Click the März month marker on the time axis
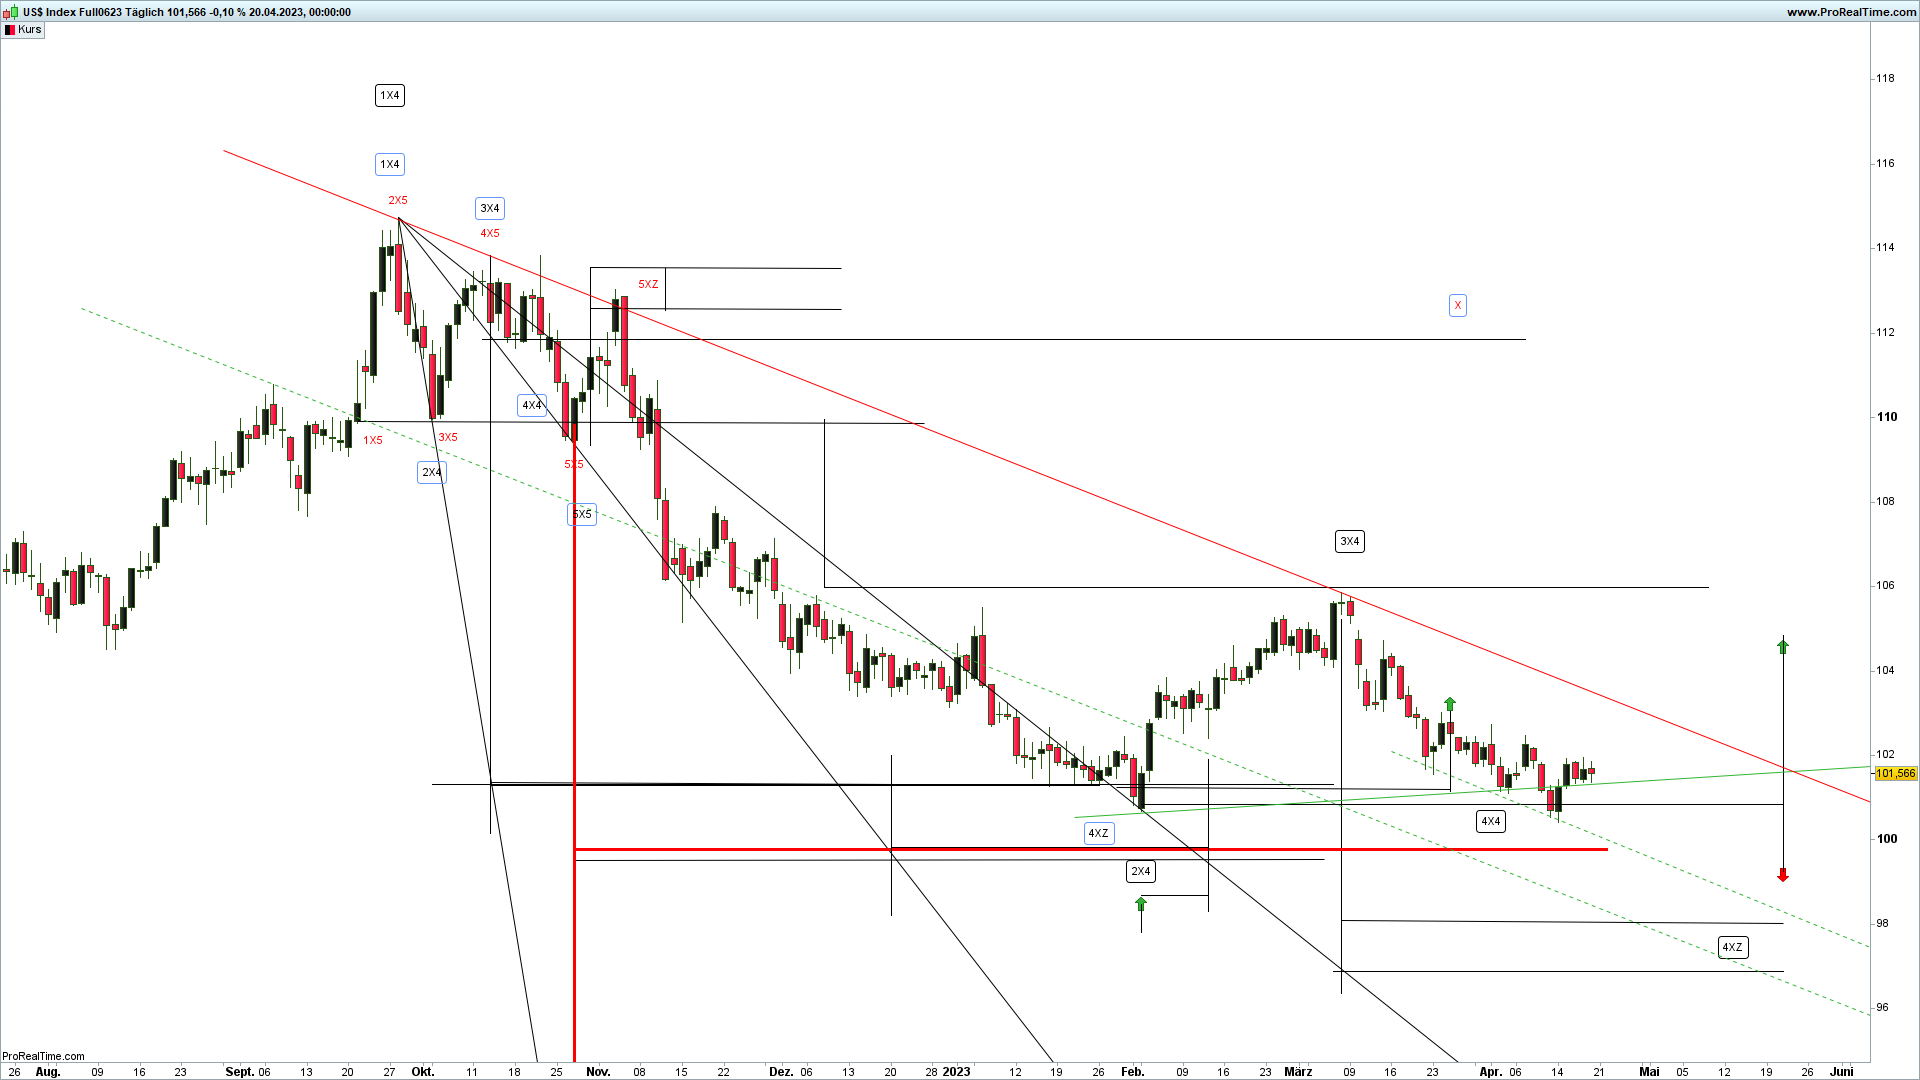The width and height of the screenshot is (1920, 1080). pyautogui.click(x=1298, y=1072)
